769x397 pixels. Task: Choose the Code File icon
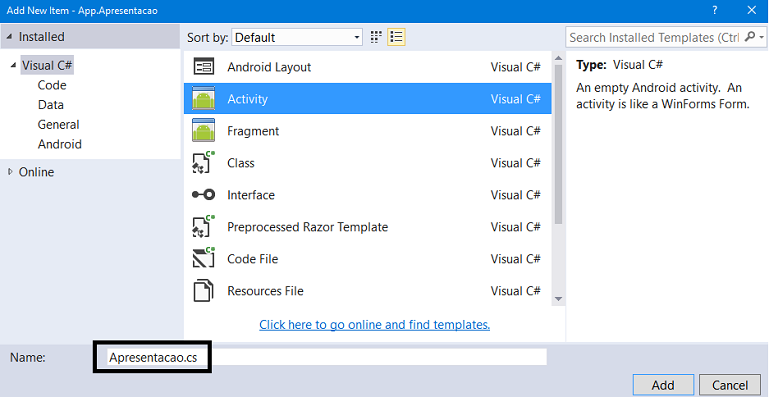[204, 259]
